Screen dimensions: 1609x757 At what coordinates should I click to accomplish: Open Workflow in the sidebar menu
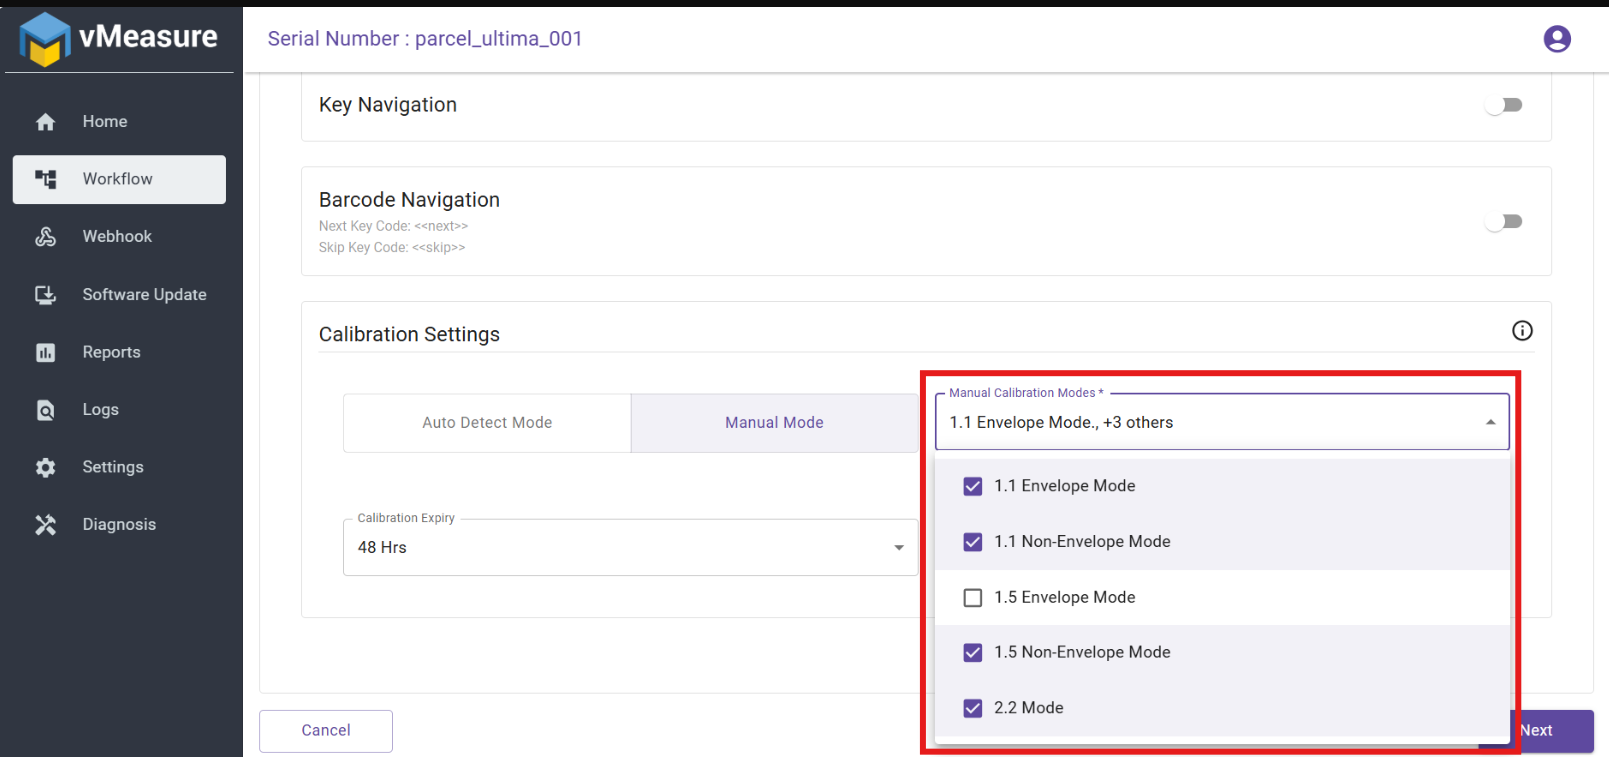pos(119,179)
